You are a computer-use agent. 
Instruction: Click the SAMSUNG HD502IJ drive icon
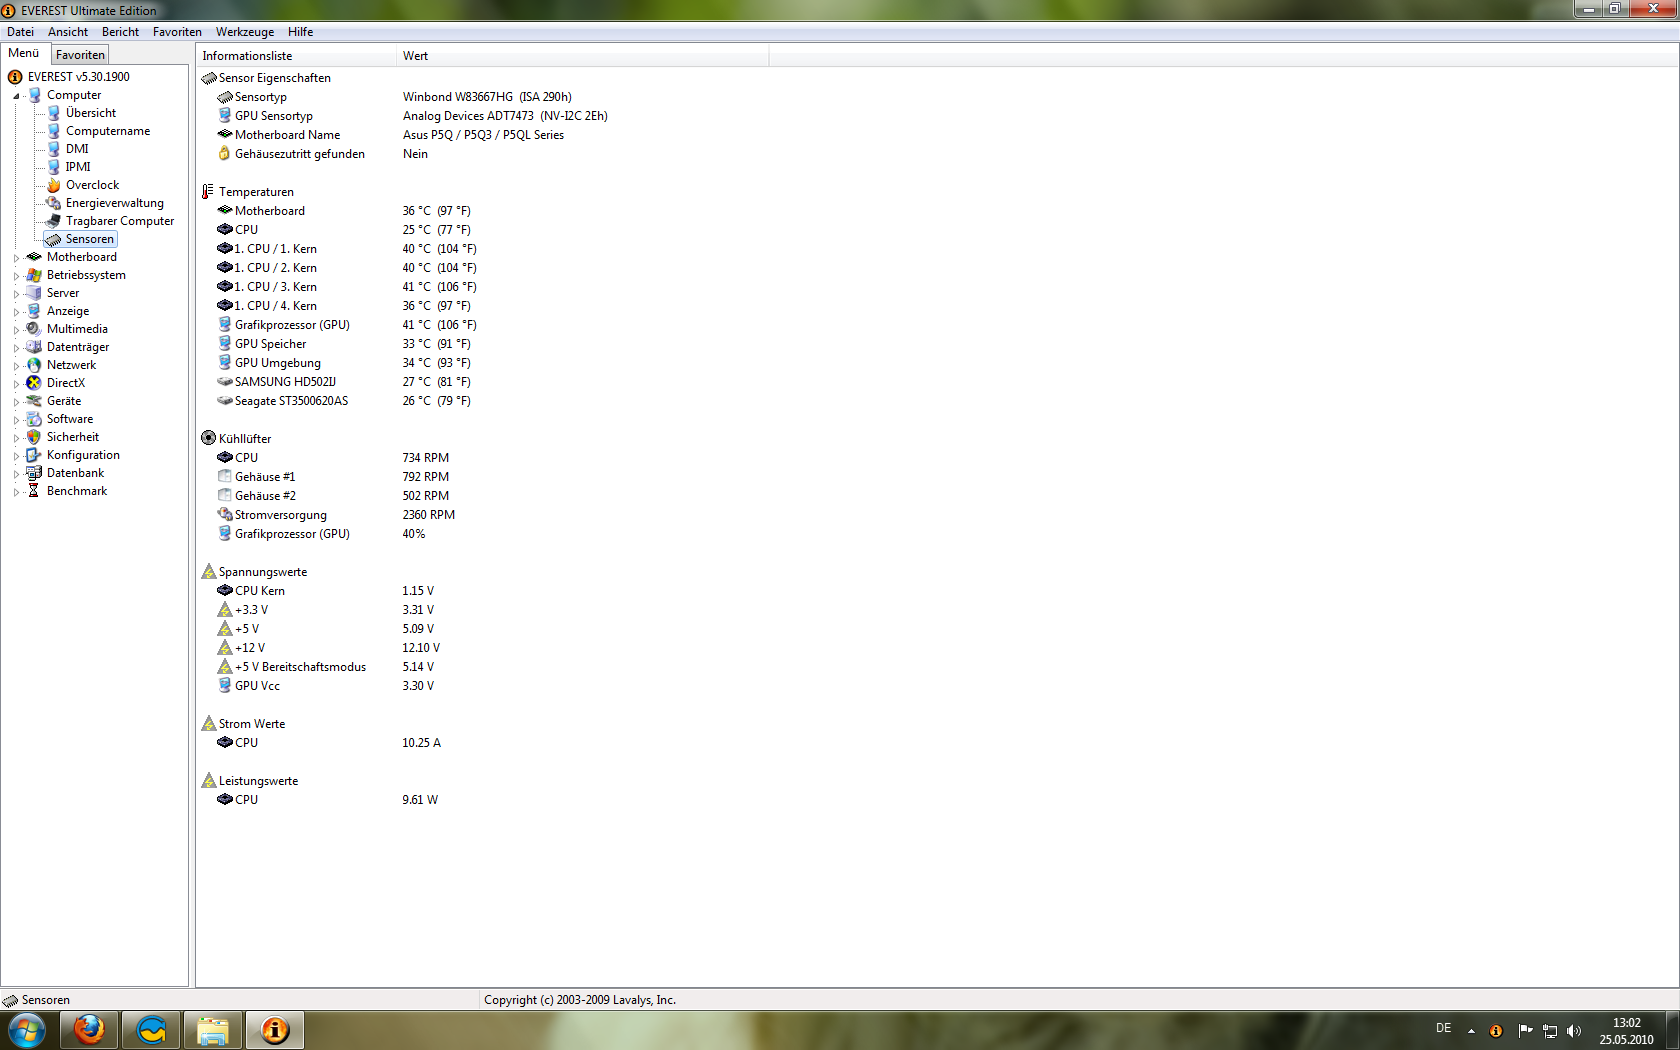(225, 382)
